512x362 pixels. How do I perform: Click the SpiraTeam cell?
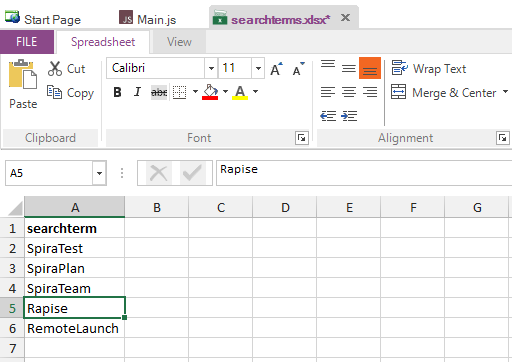tap(75, 288)
